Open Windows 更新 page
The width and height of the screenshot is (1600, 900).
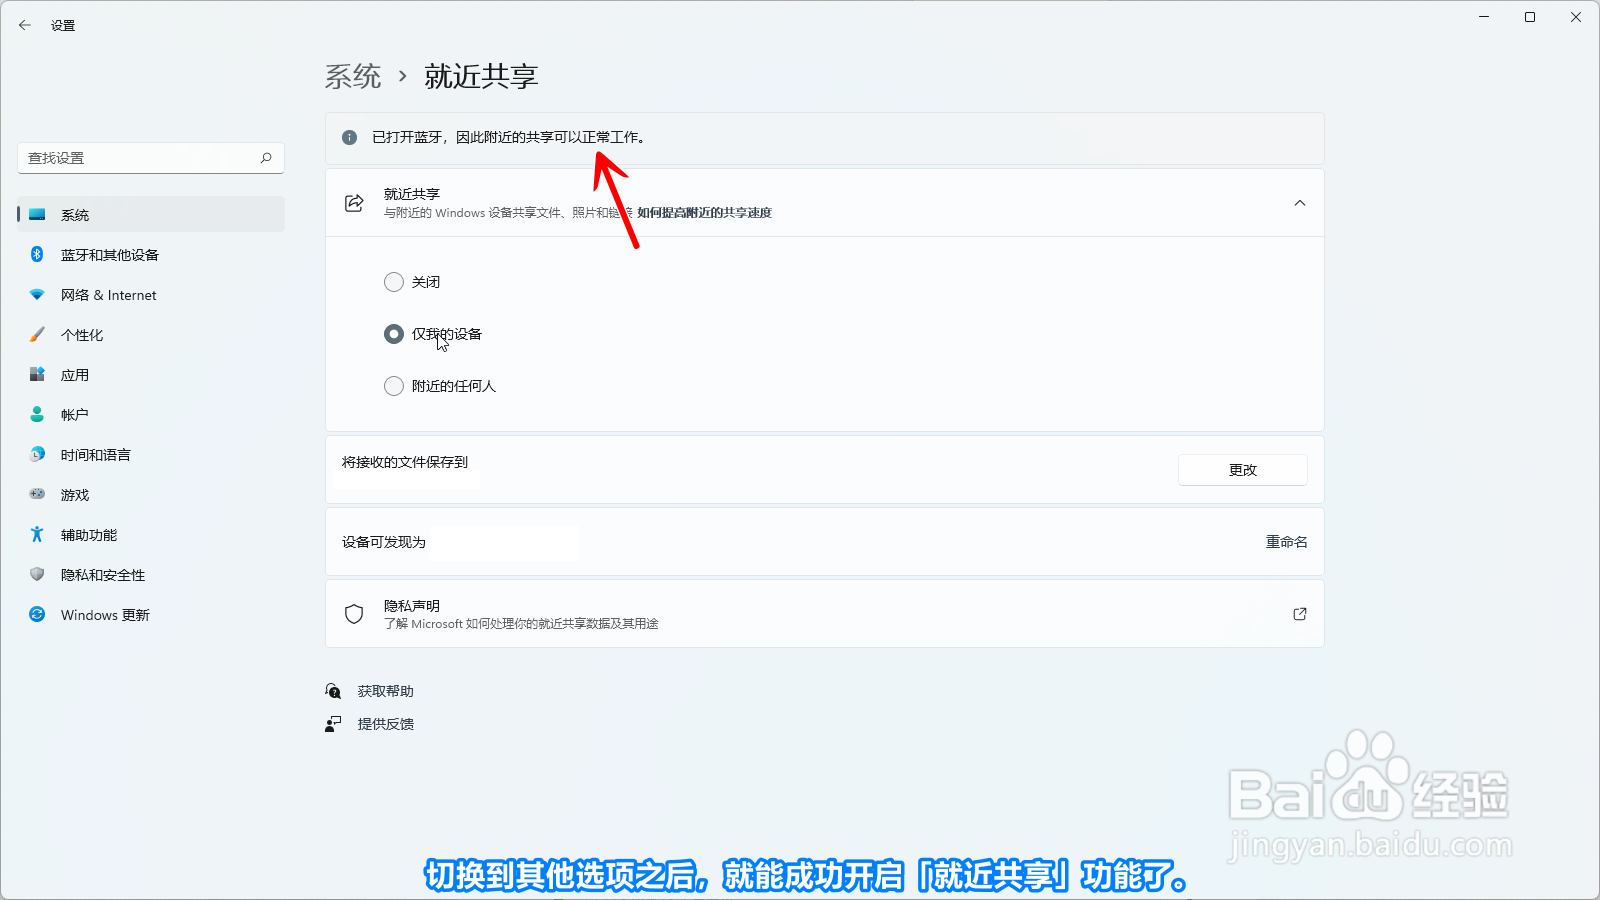pyautogui.click(x=151, y=614)
